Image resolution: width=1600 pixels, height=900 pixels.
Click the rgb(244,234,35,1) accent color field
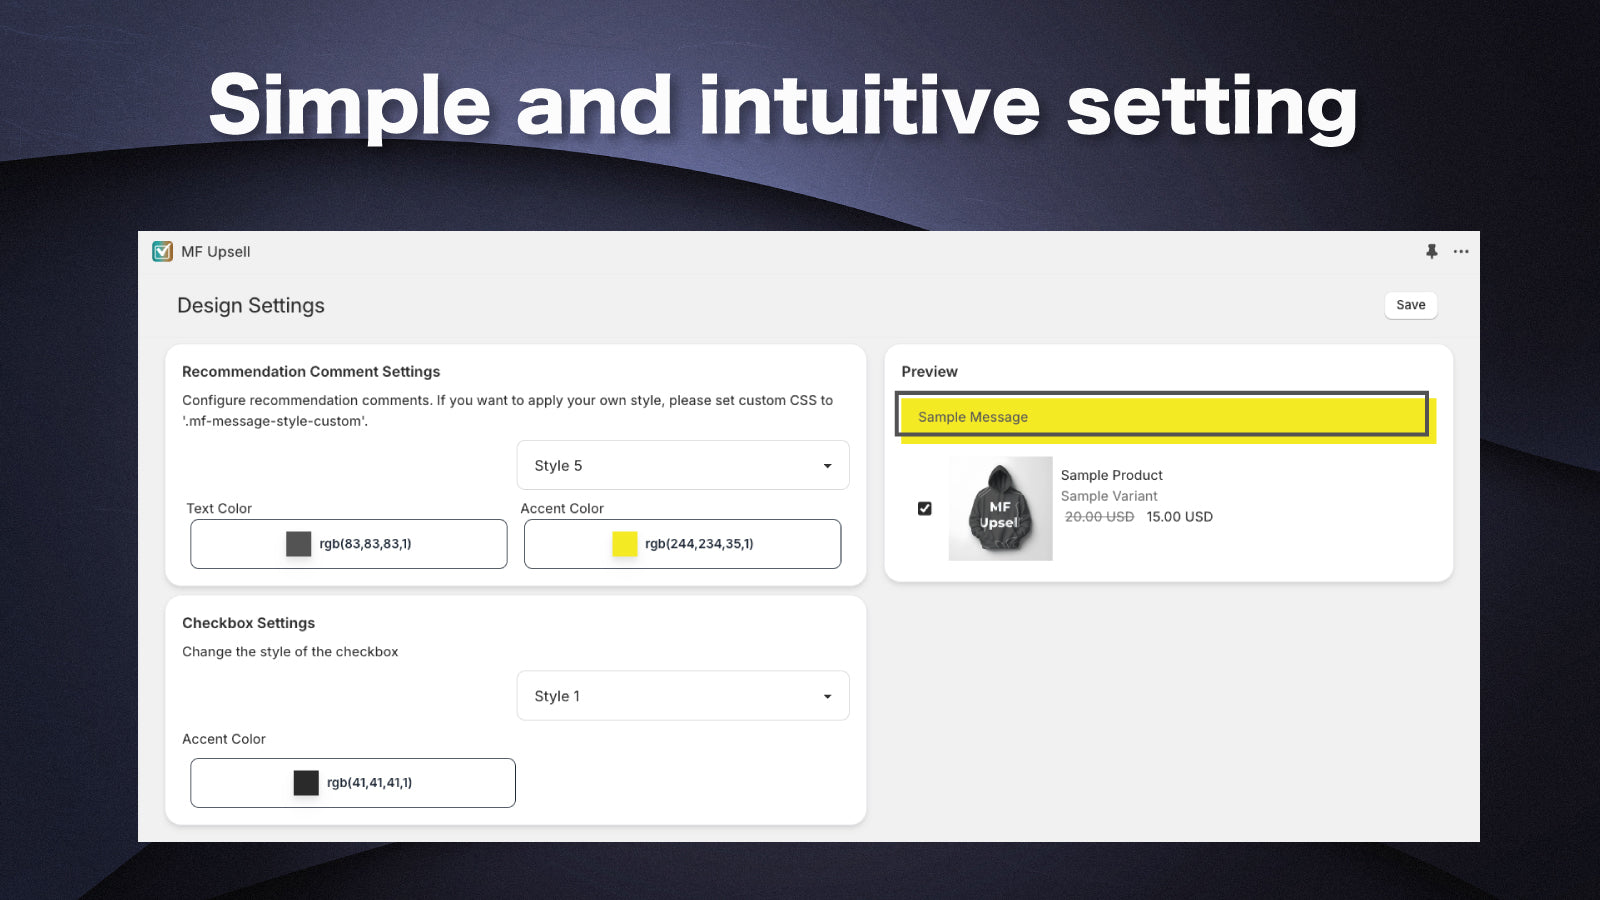tap(699, 544)
